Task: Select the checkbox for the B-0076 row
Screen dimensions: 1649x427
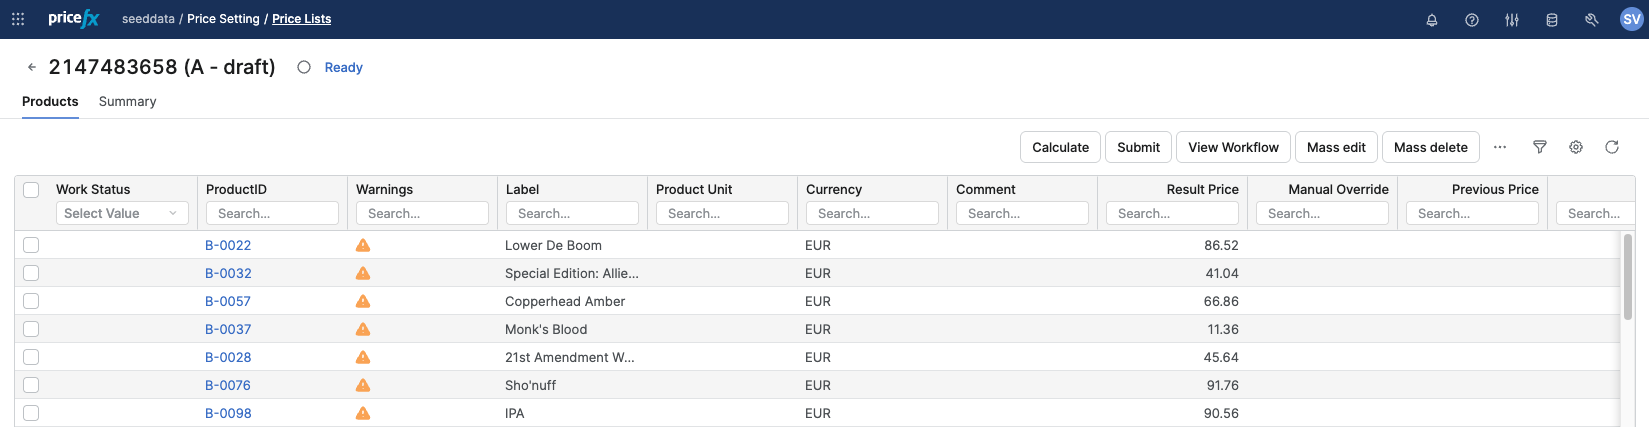Action: pos(31,385)
